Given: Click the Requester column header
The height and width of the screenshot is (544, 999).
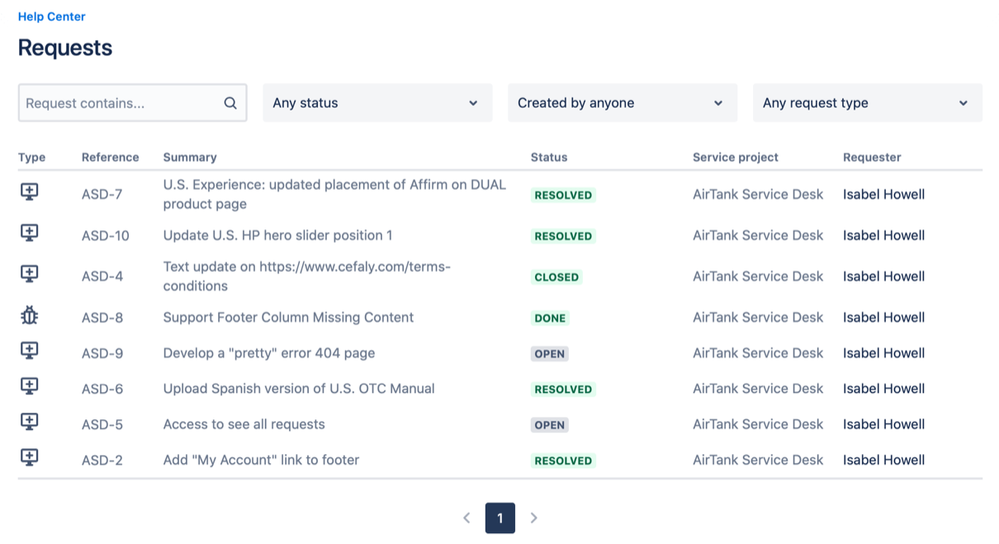Looking at the screenshot, I should 872,157.
